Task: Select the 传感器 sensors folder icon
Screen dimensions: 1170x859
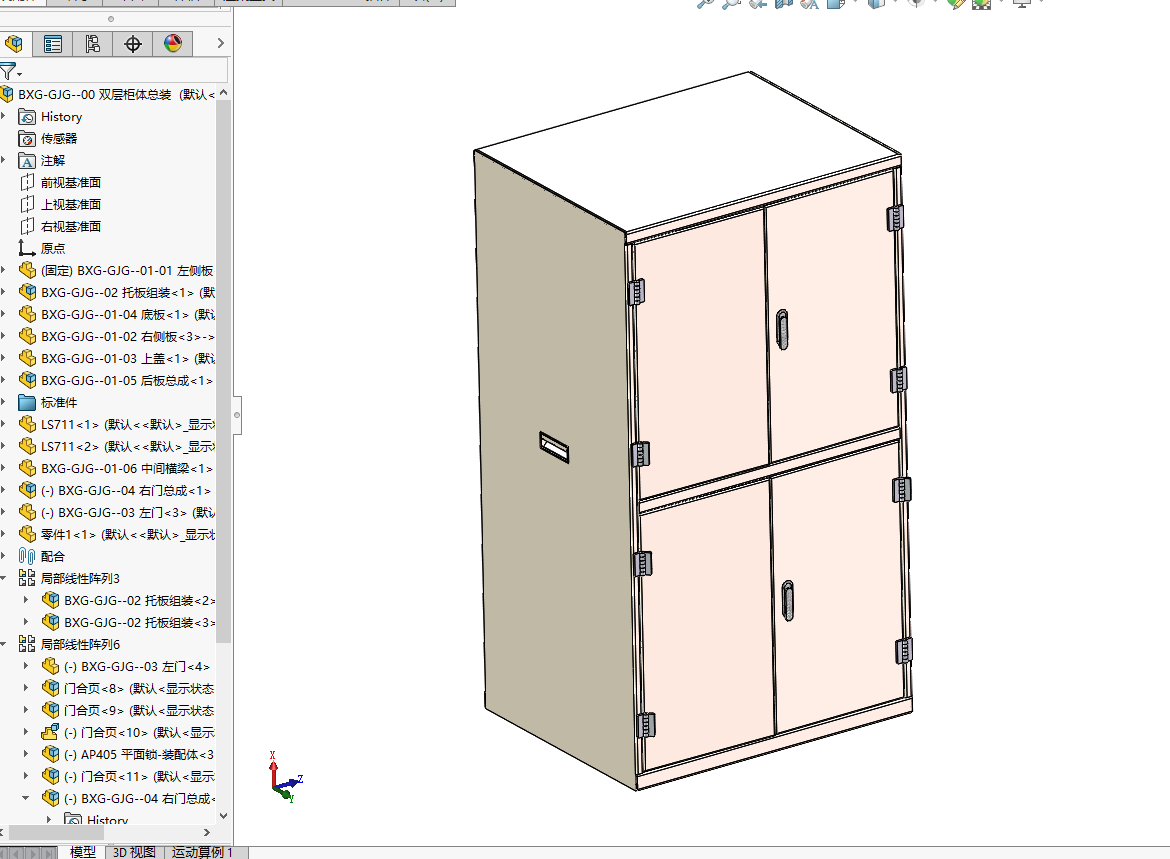Action: pos(27,139)
